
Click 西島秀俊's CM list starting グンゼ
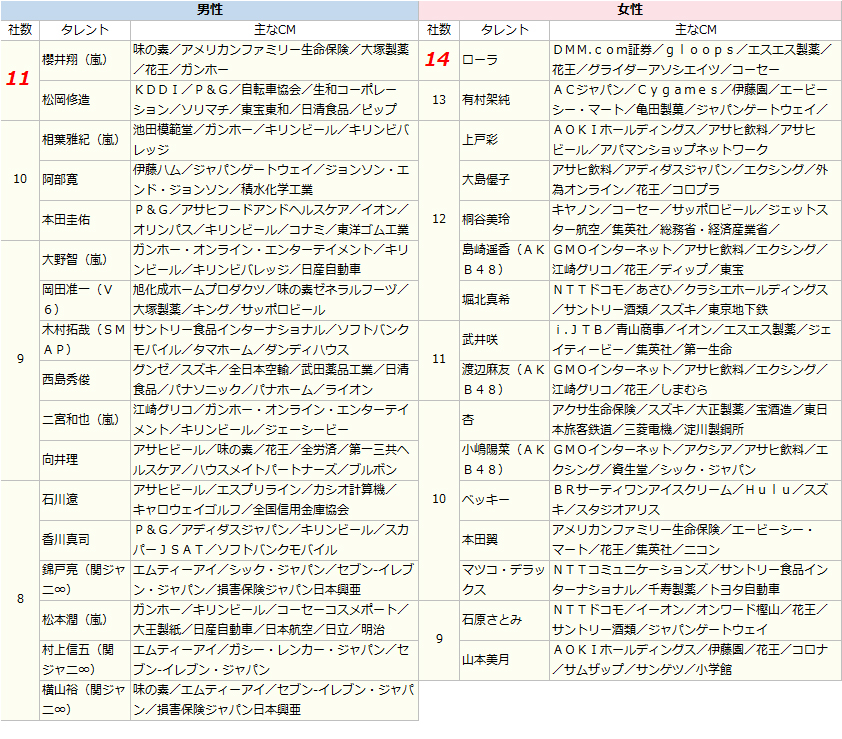pos(274,380)
